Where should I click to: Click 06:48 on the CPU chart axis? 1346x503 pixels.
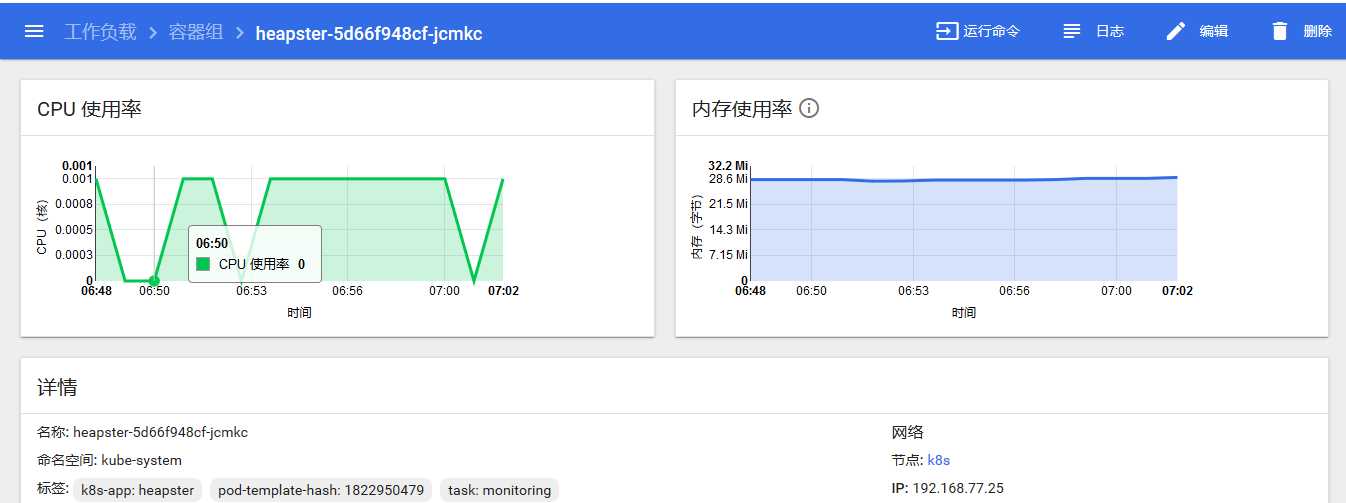tap(97, 291)
